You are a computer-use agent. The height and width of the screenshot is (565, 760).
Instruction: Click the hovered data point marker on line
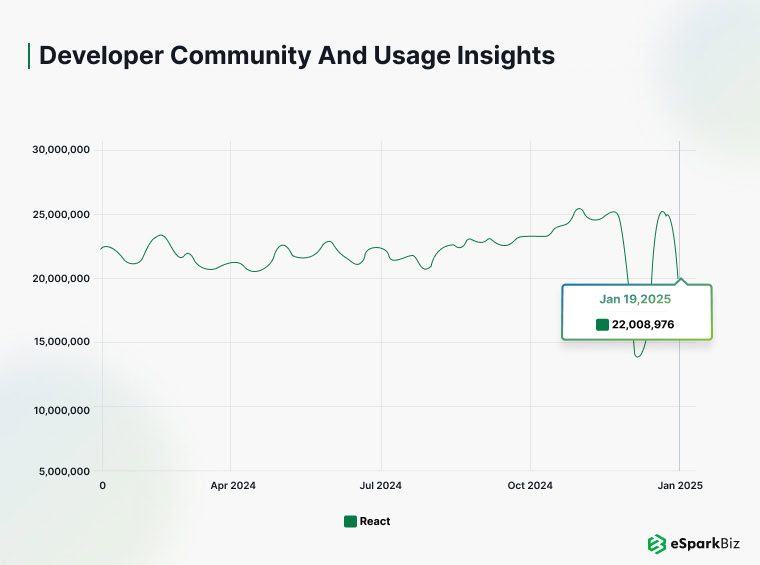(681, 279)
